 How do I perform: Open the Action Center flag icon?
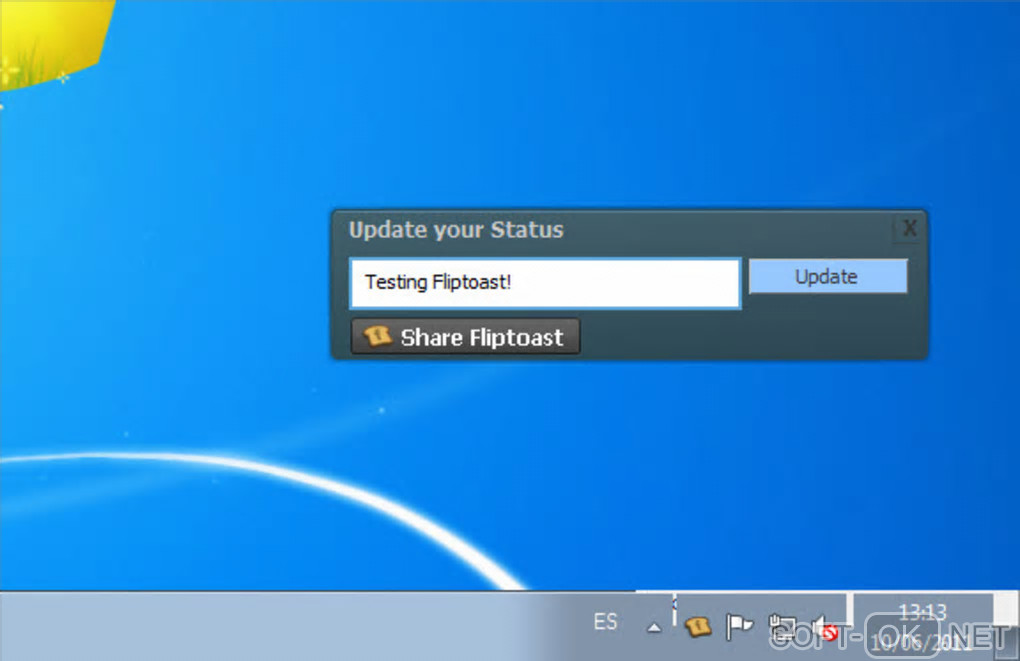(x=739, y=627)
